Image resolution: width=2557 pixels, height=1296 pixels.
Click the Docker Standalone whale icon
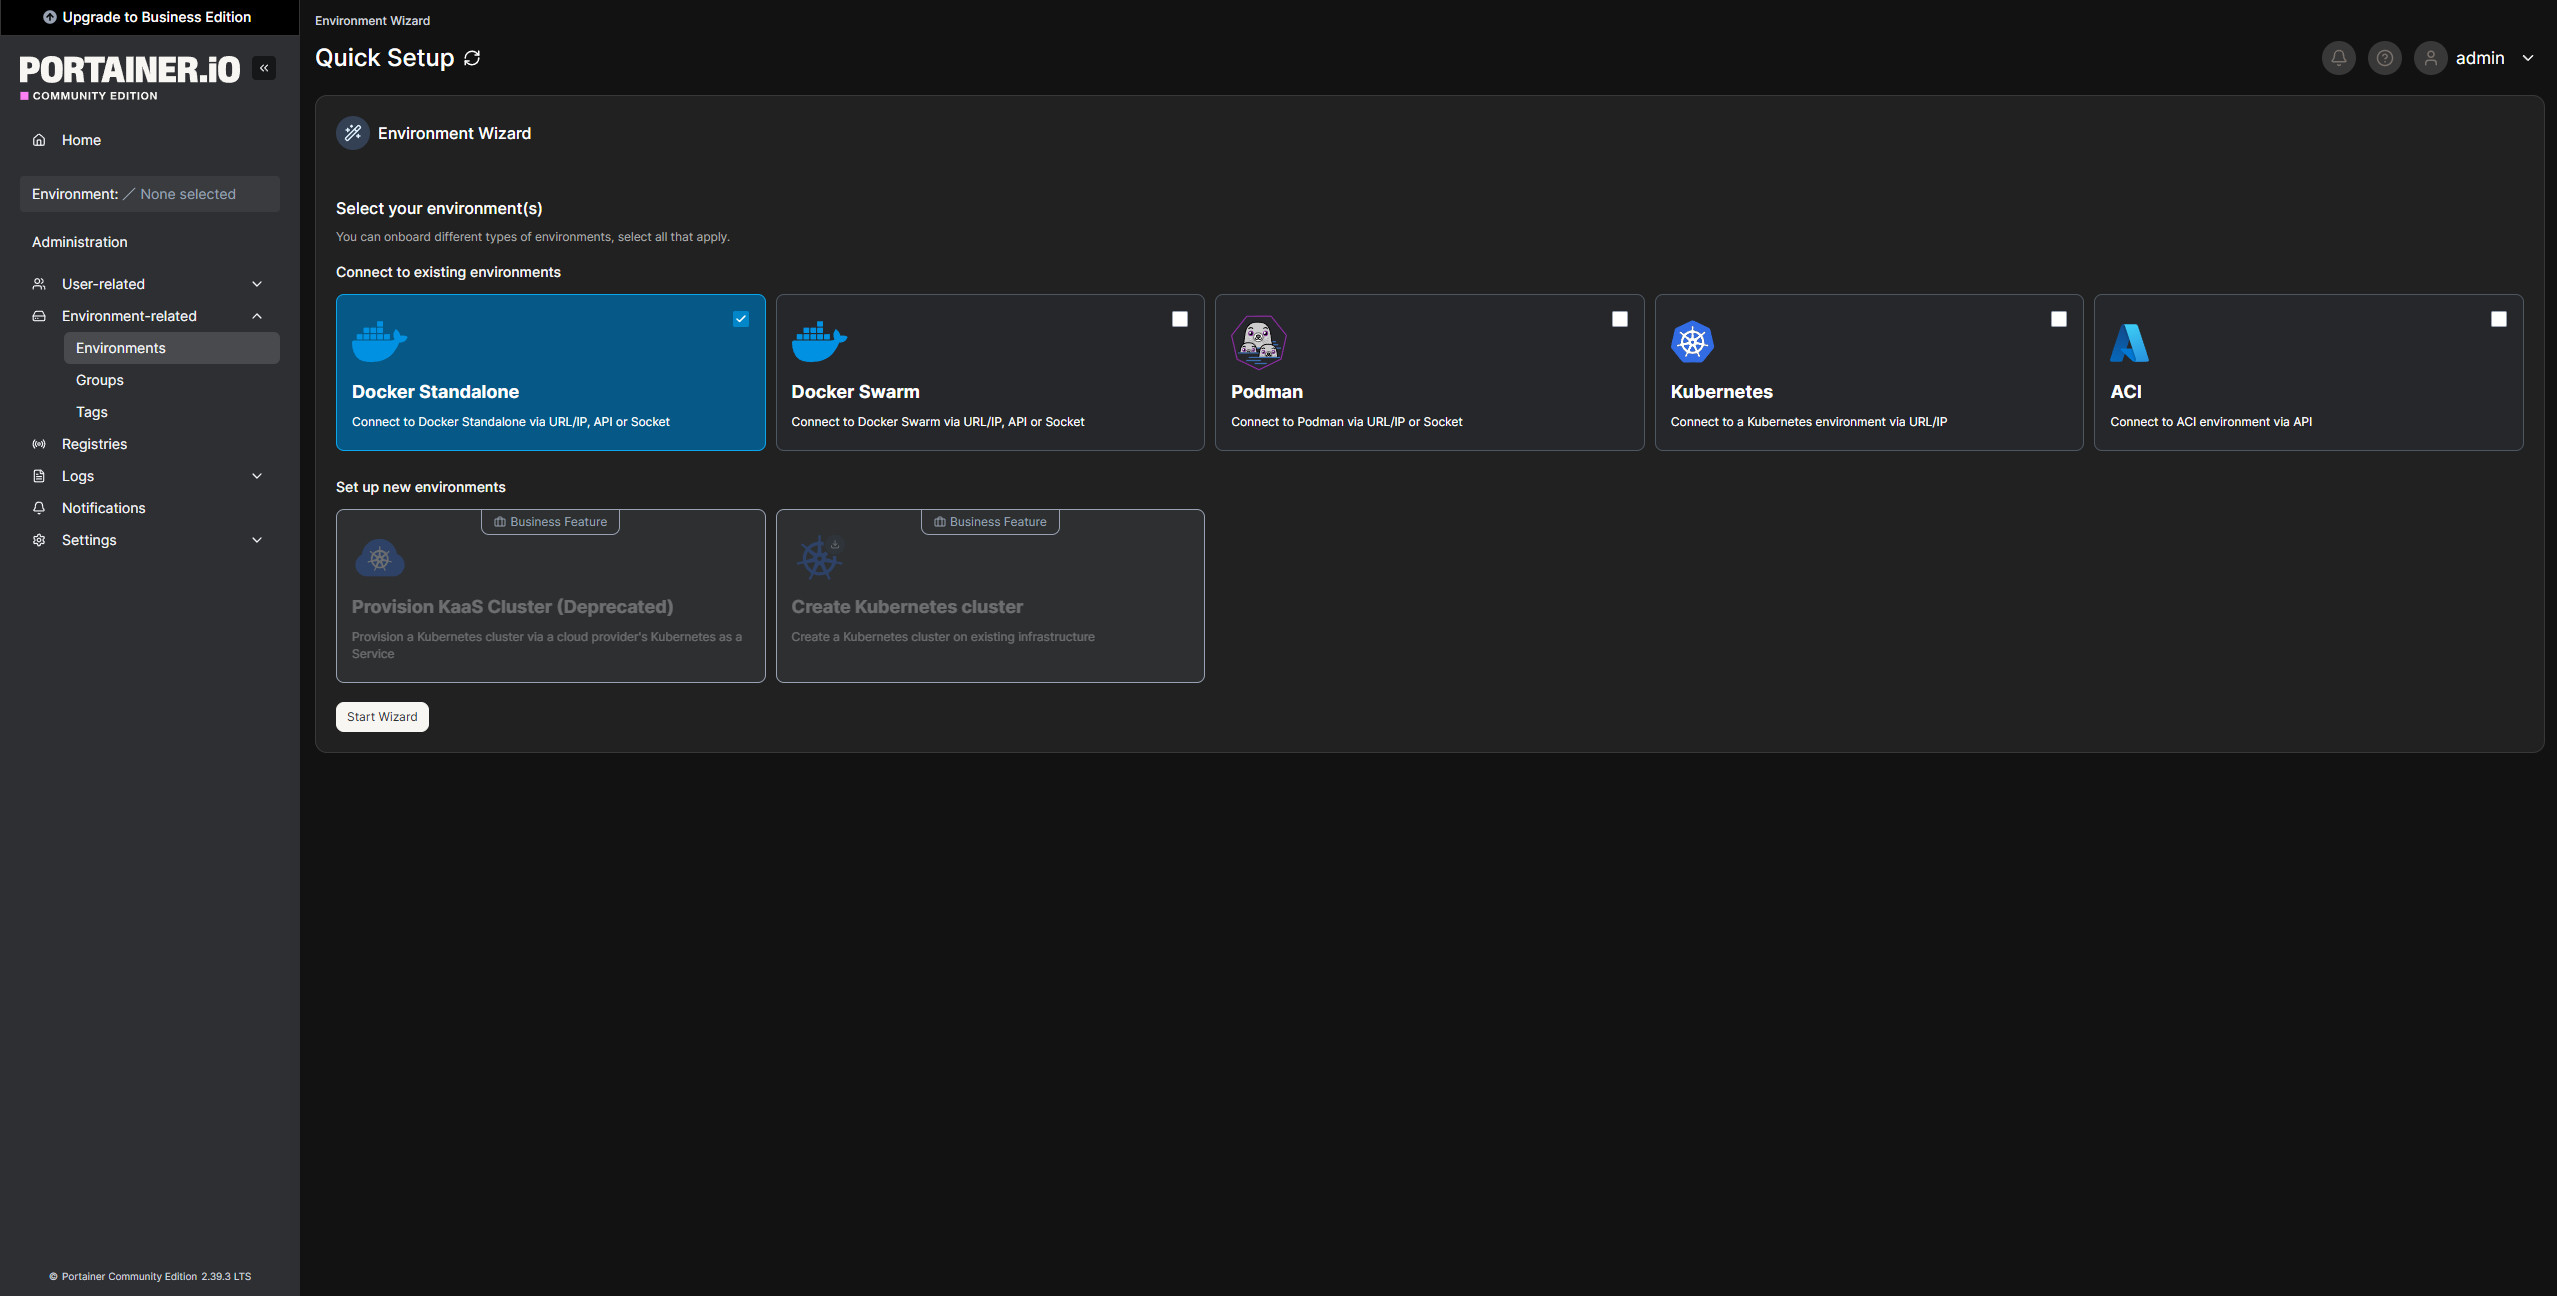(x=379, y=342)
